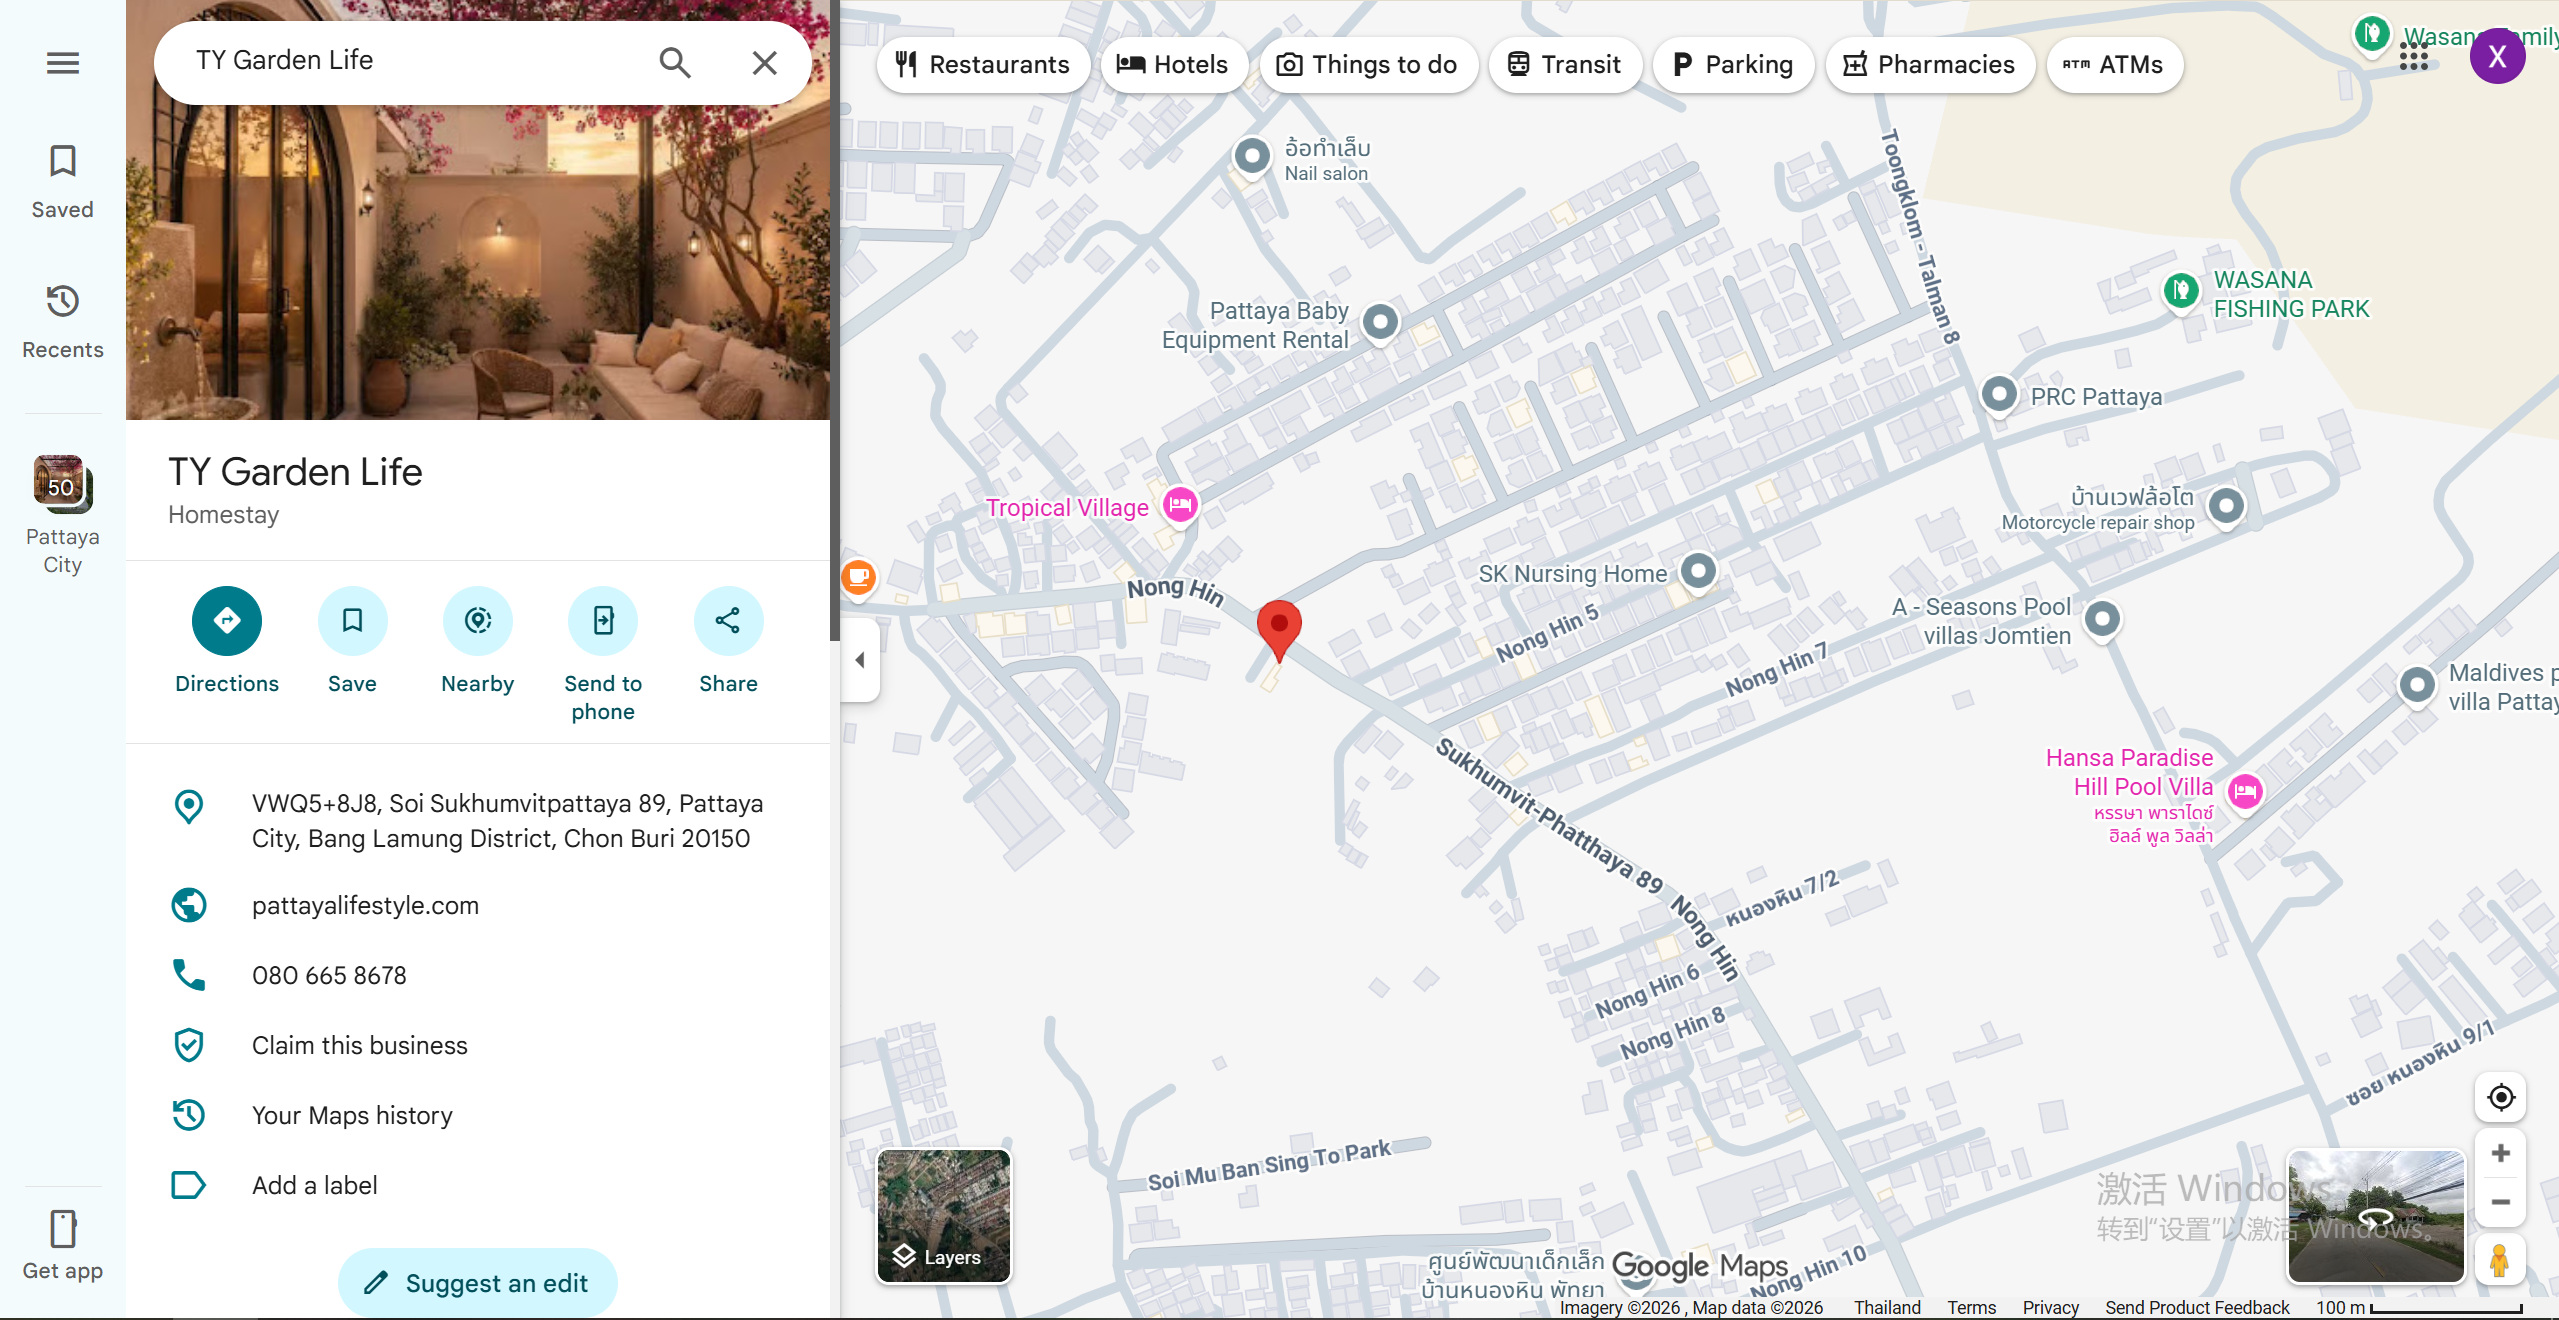Select the Pharmacies chip
The image size is (2559, 1320).
(x=1930, y=65)
